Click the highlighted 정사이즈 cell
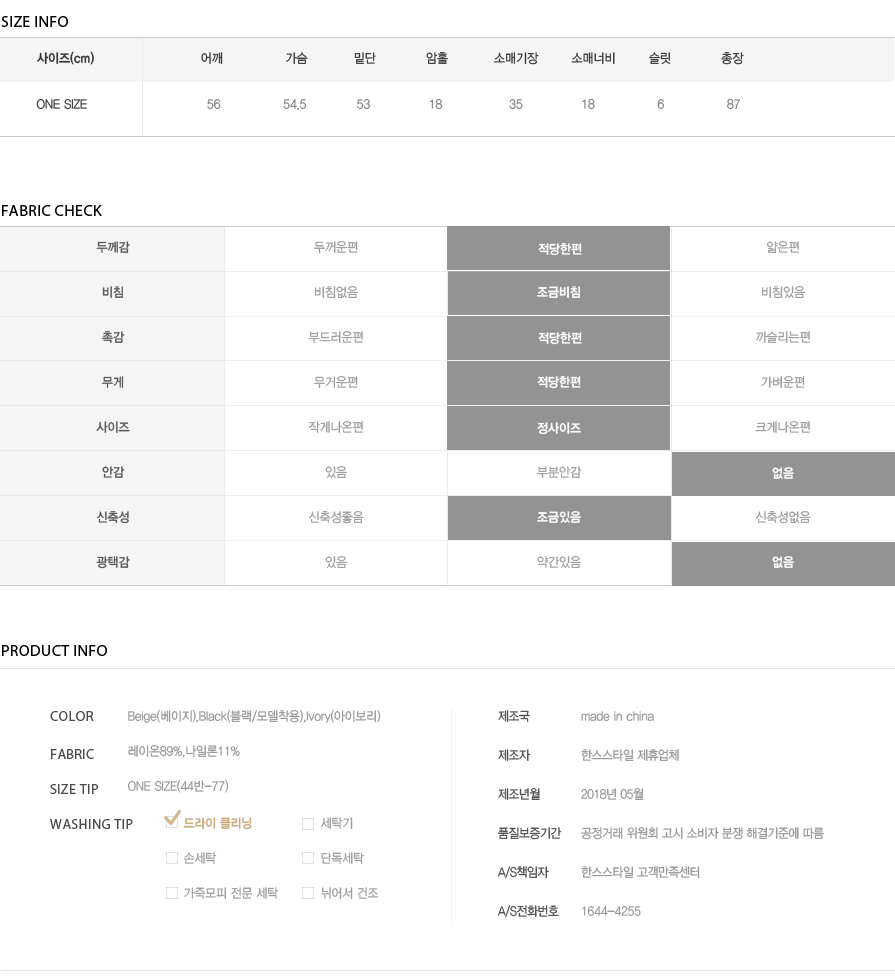This screenshot has height=977, width=895. (559, 427)
